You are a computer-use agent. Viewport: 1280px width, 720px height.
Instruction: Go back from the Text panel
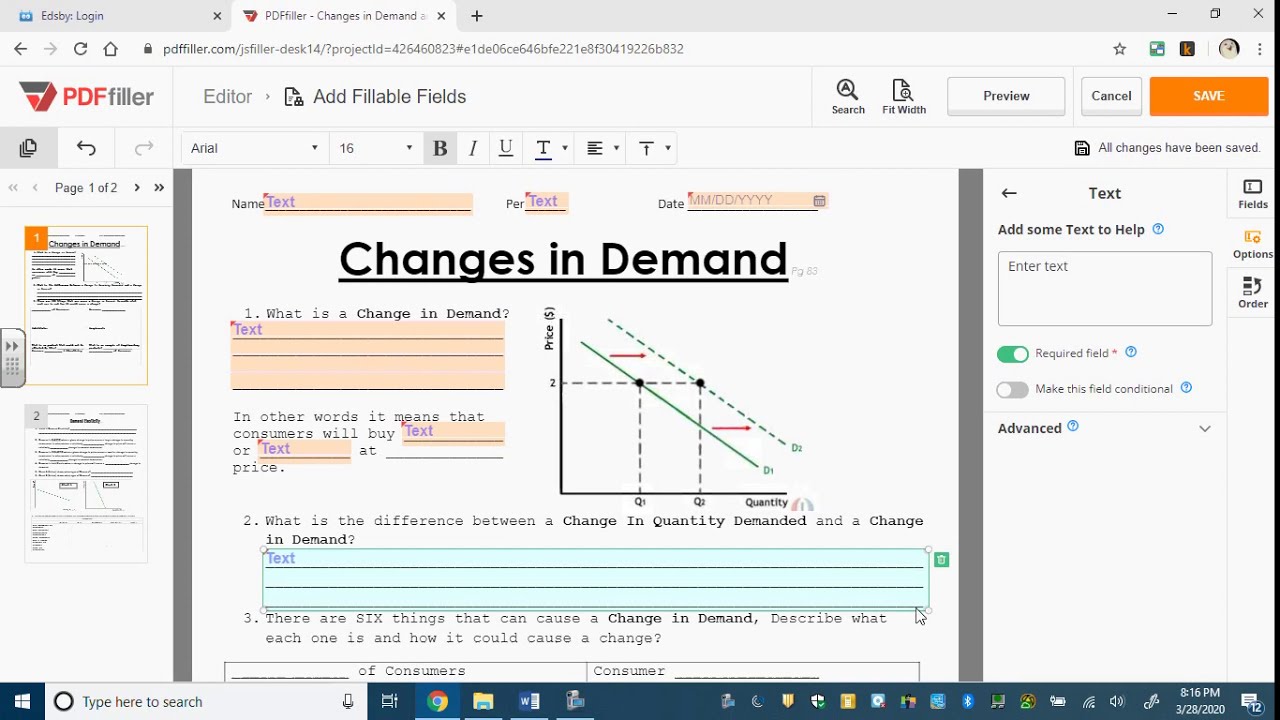[1009, 193]
